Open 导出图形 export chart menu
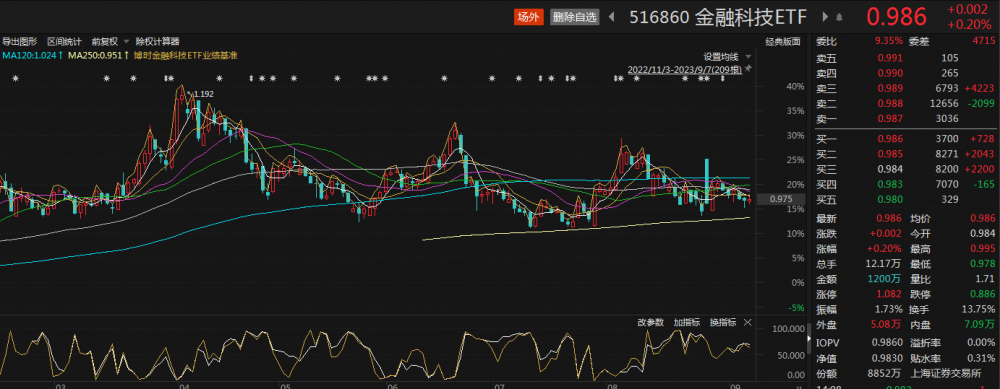 [20, 41]
